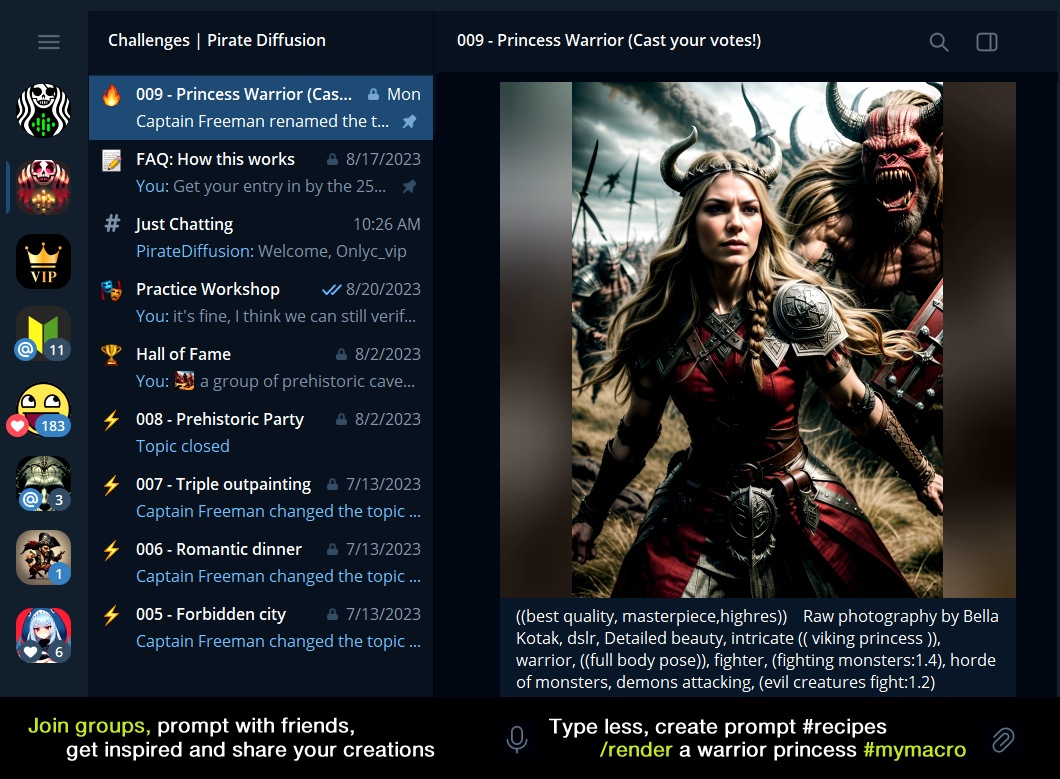This screenshot has height=779, width=1060.
Task: Toggle the right sidebar panel
Action: (x=987, y=42)
